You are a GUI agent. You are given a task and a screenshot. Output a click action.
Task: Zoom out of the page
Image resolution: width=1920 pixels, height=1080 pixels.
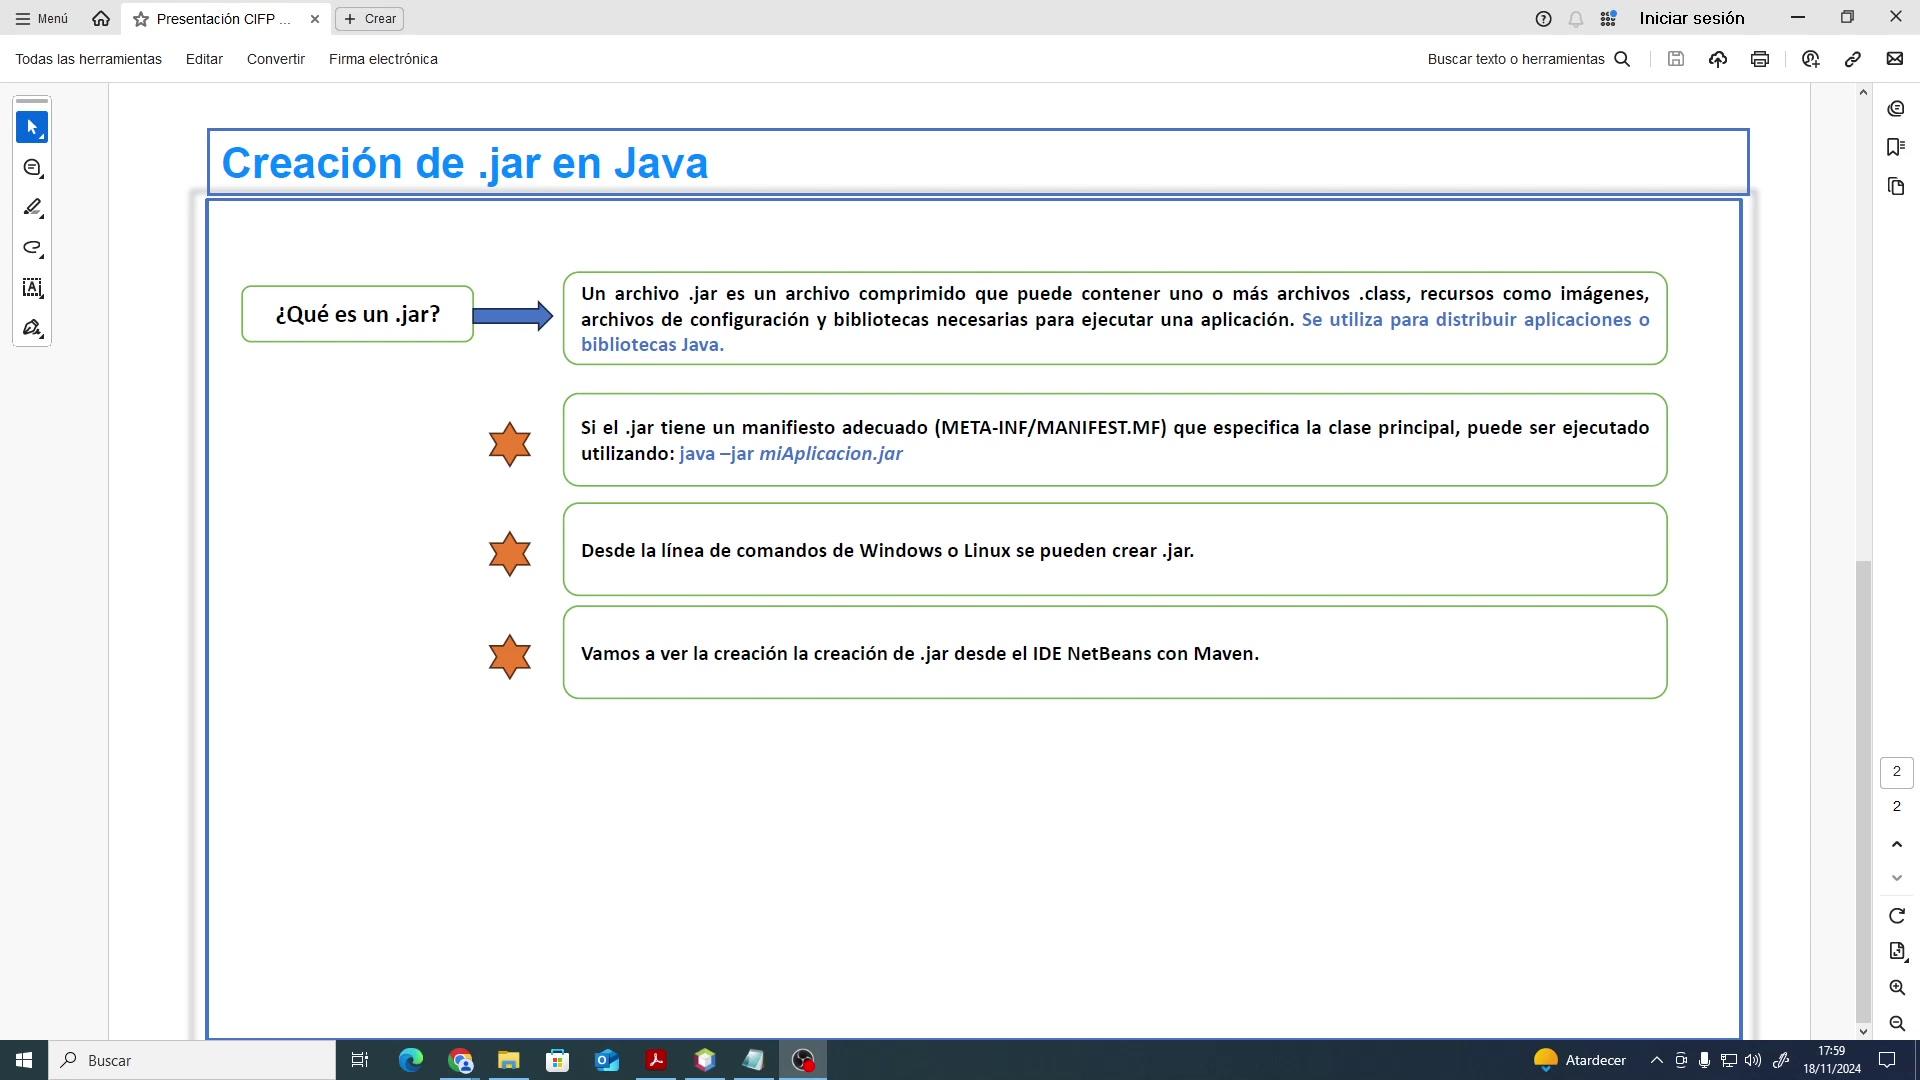[x=1897, y=1023]
